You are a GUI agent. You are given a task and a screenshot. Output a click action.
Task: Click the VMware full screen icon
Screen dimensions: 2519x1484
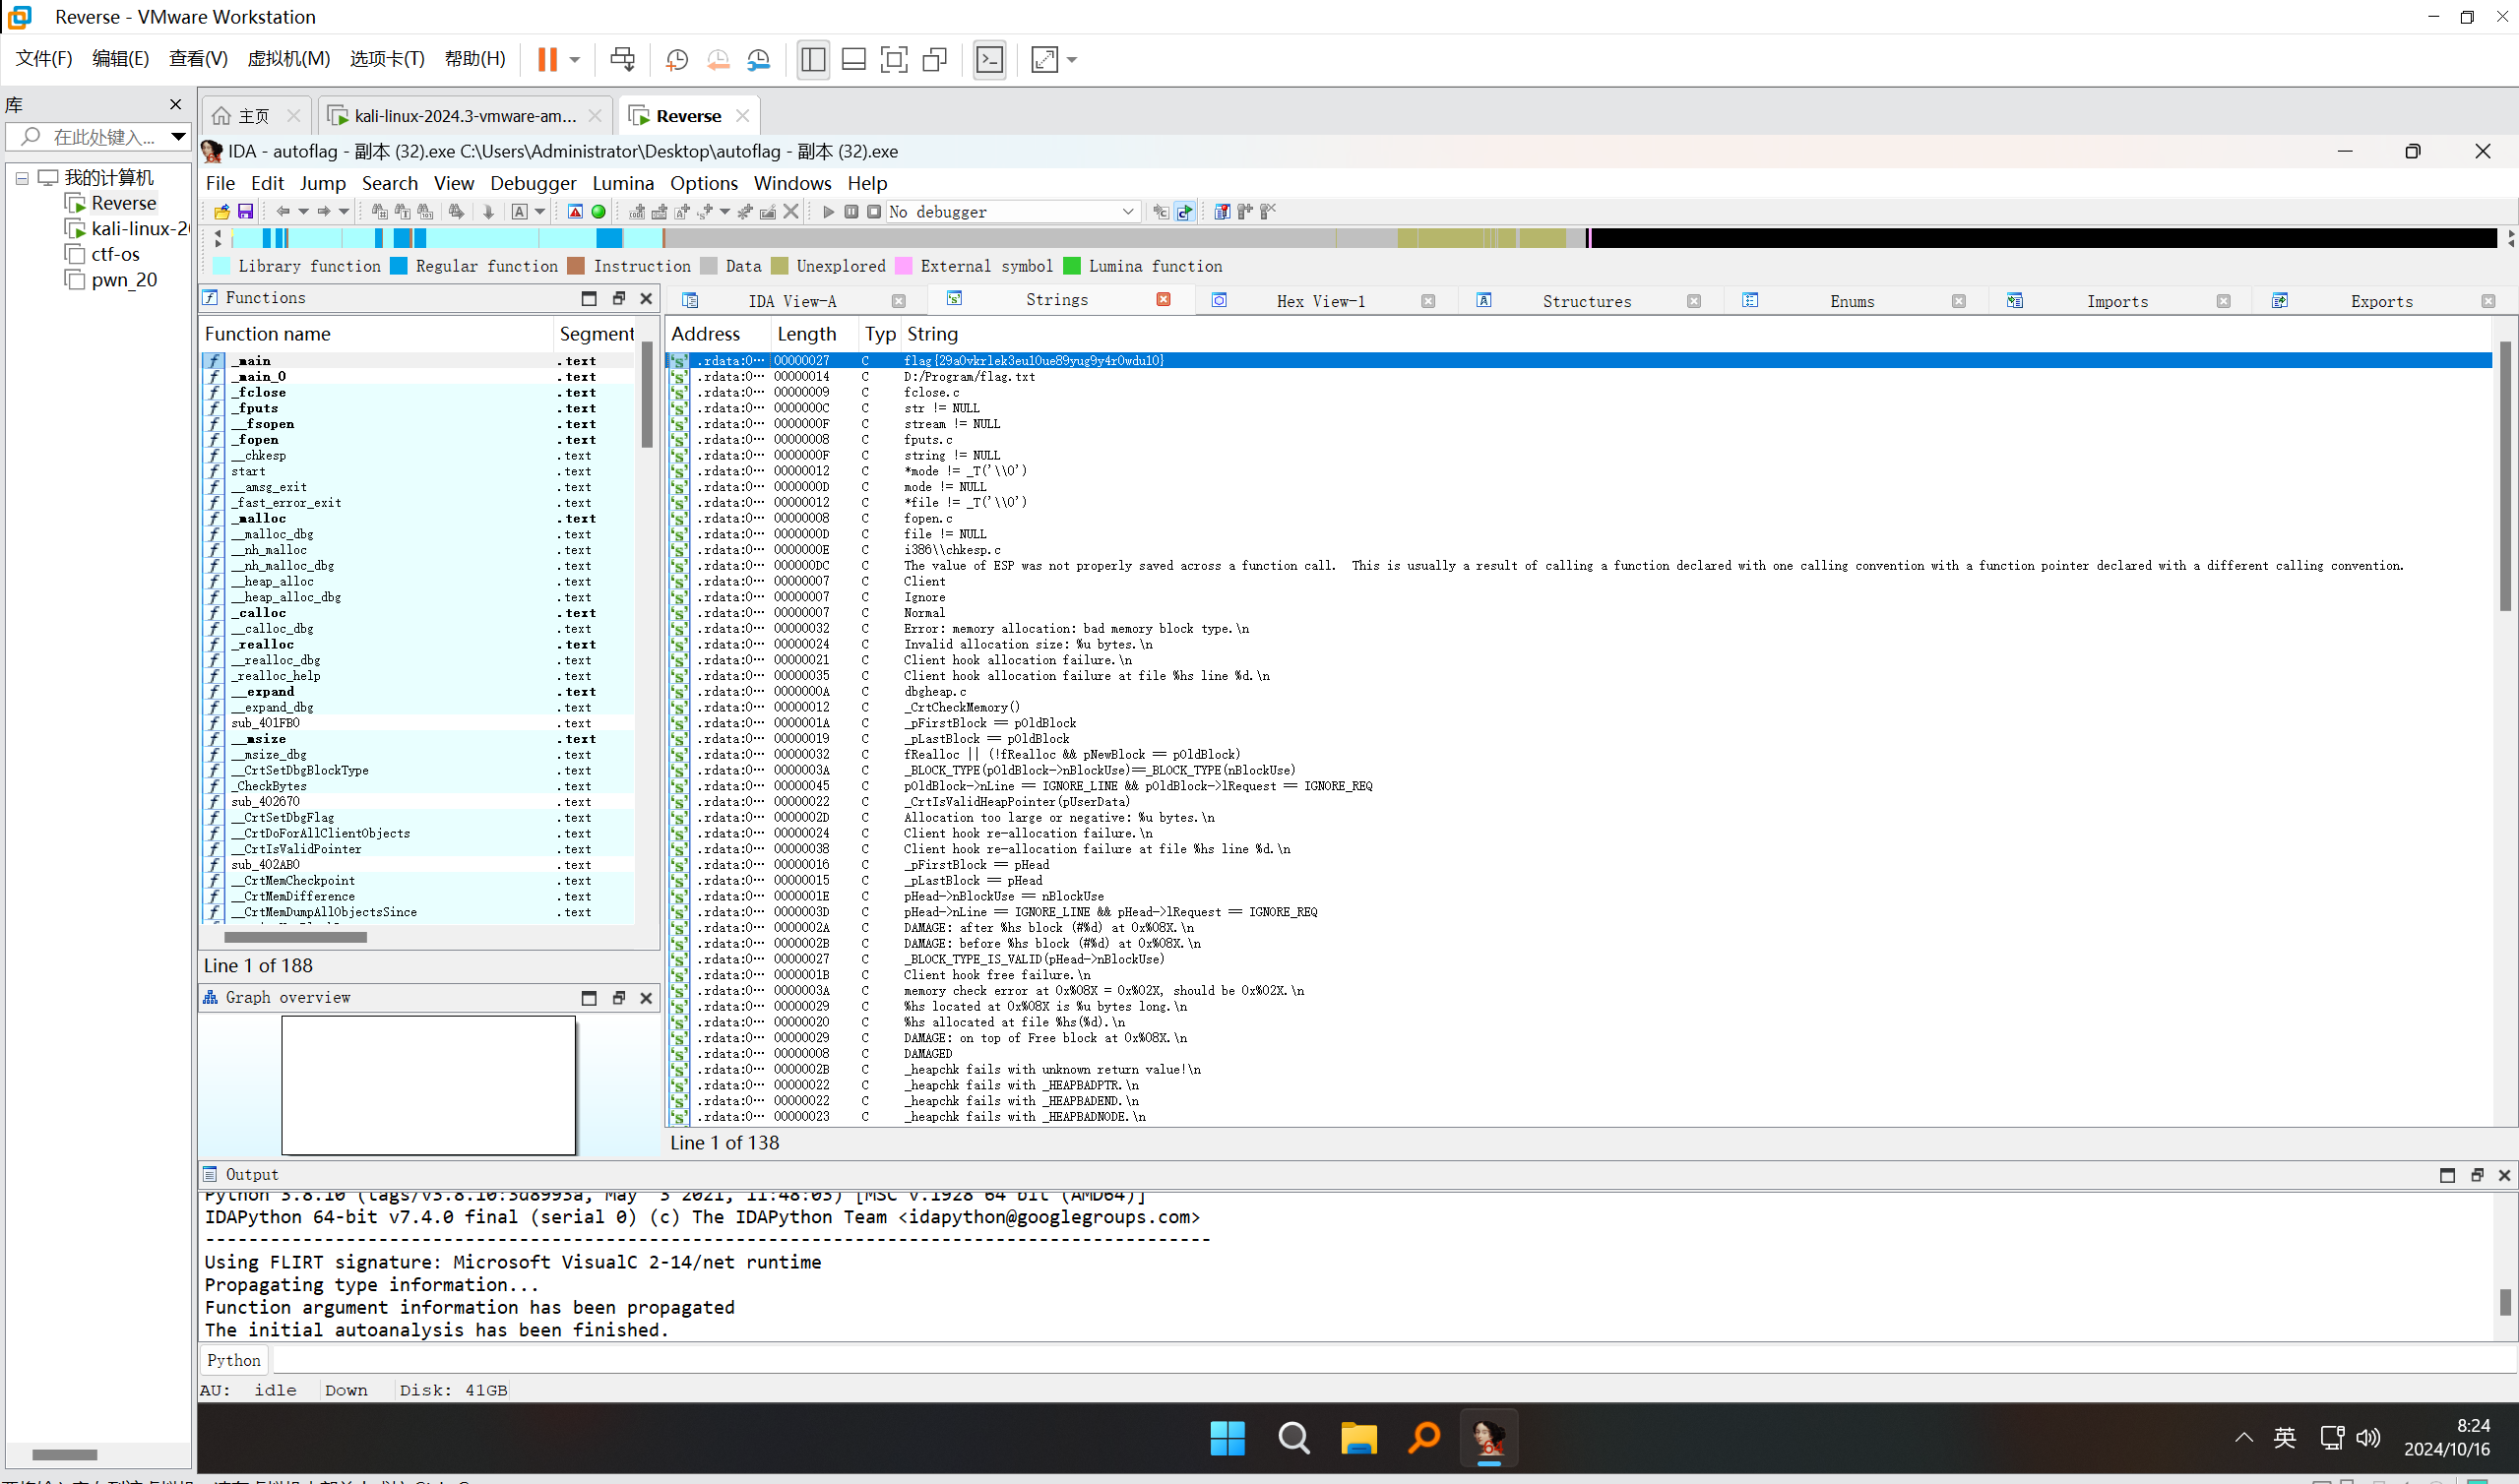(x=894, y=59)
